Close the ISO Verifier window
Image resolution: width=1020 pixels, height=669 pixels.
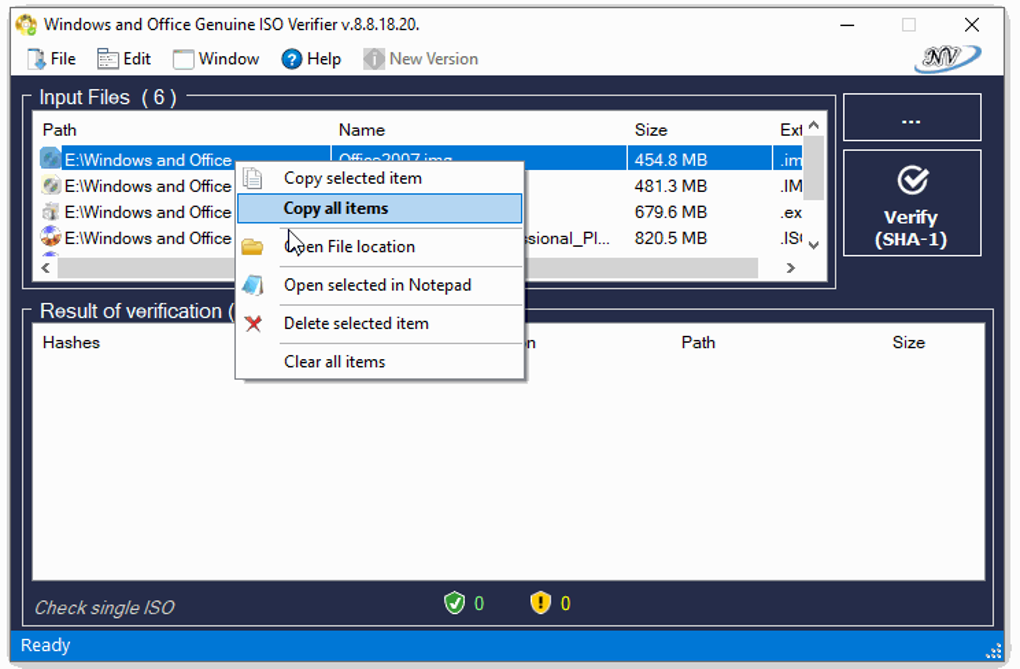pos(972,25)
